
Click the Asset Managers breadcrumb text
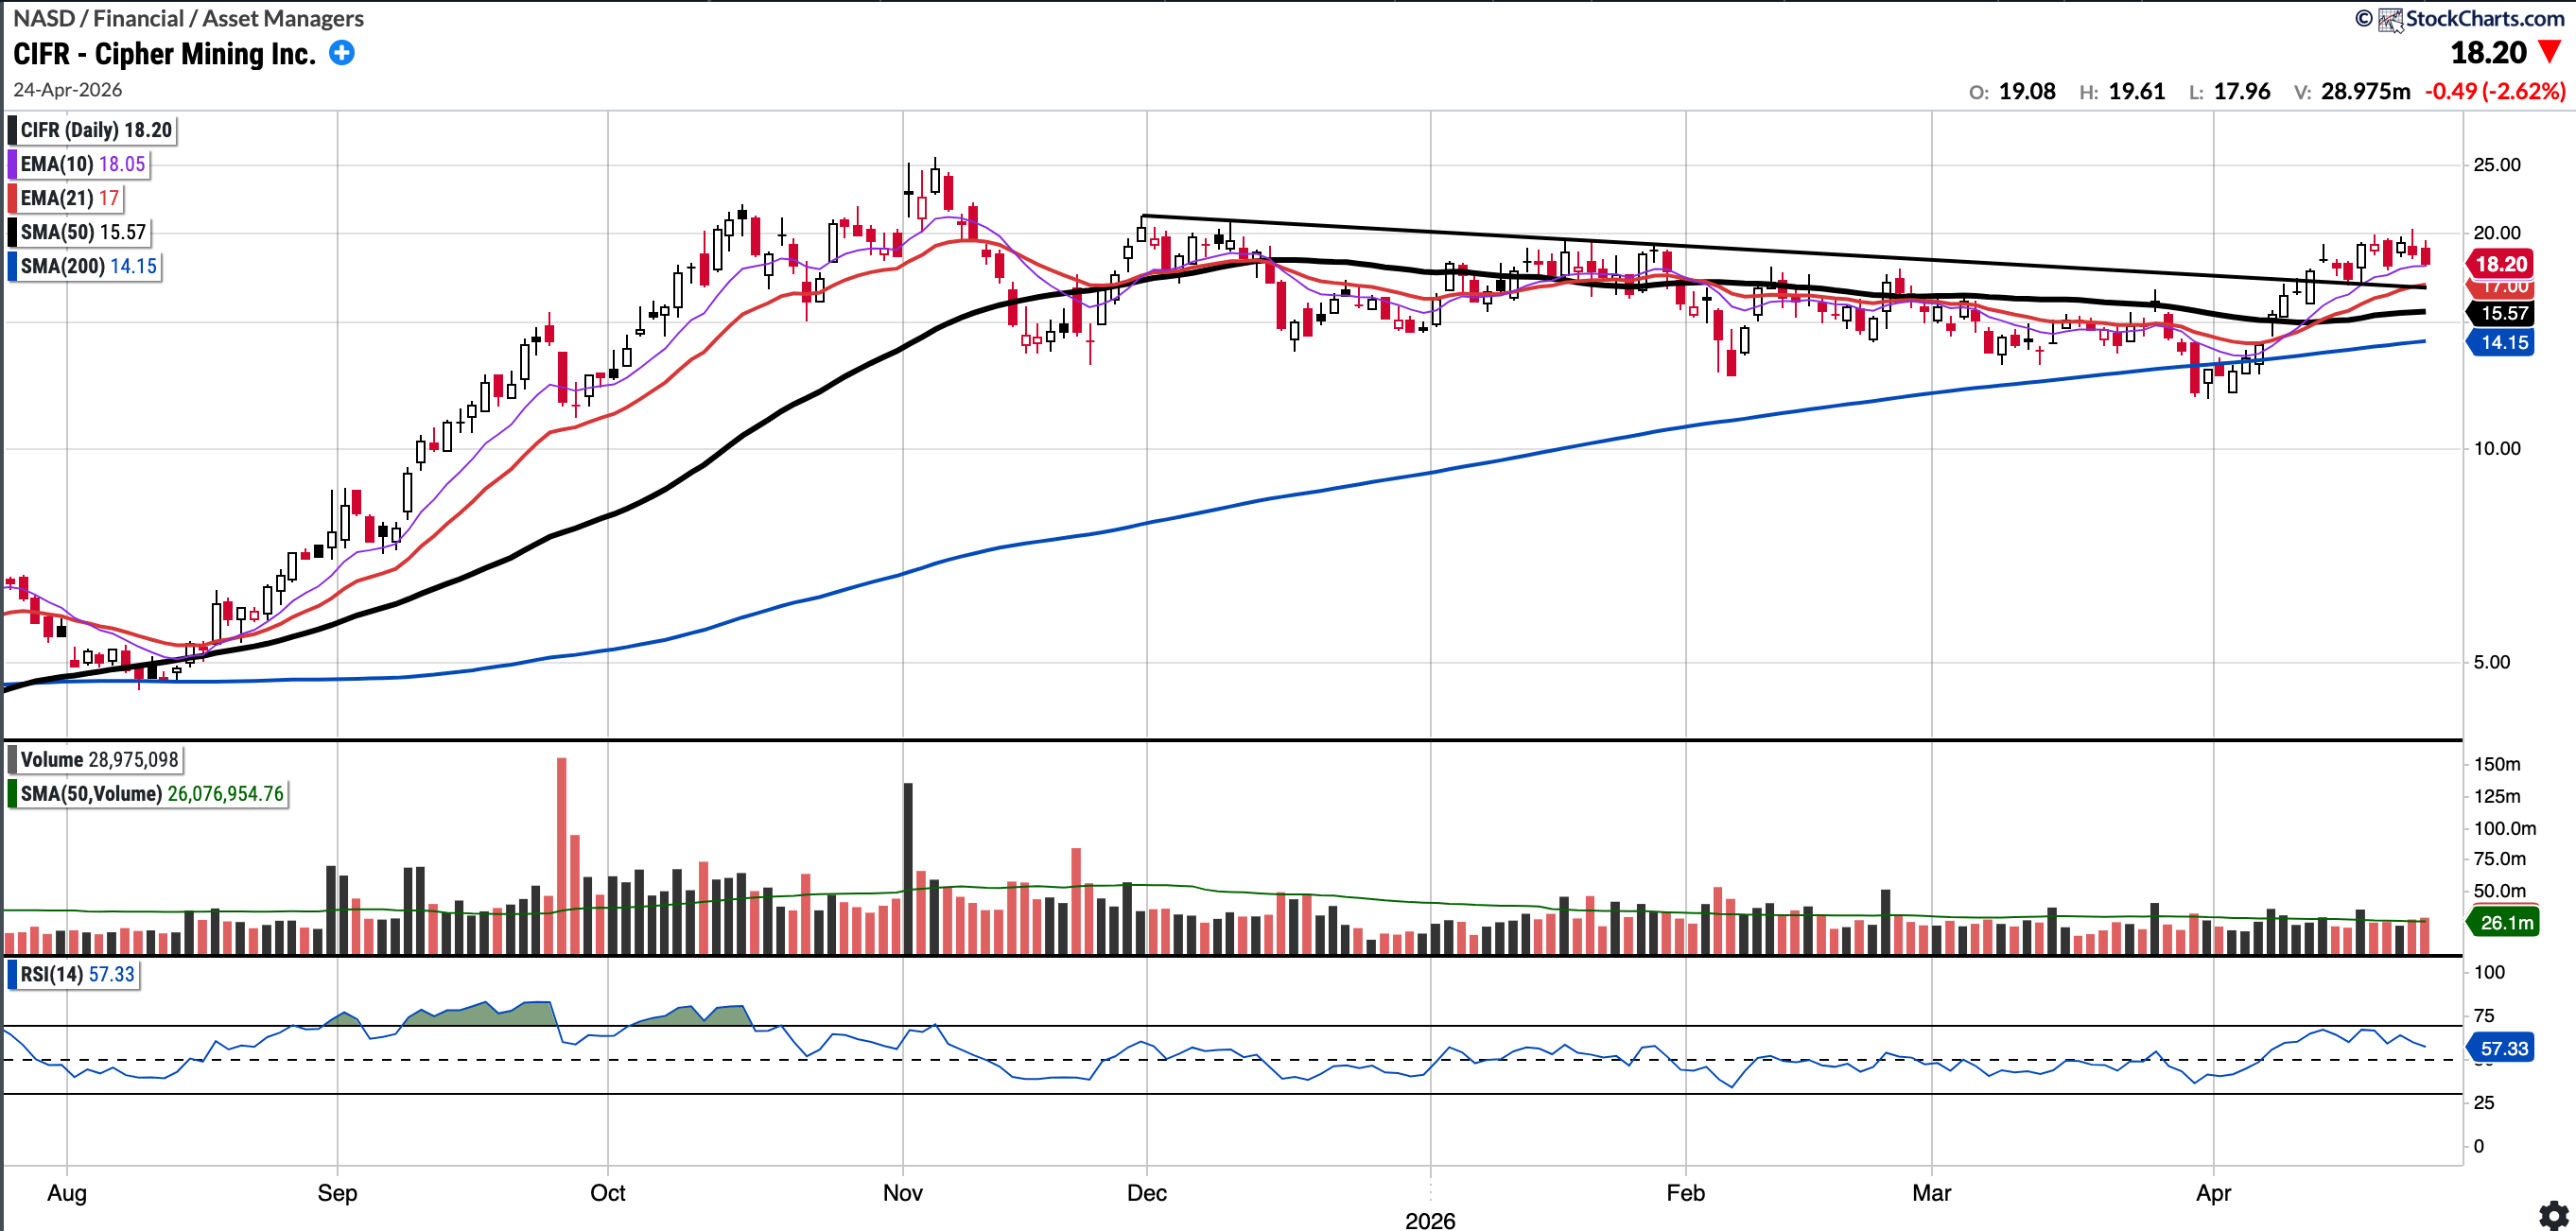tap(283, 18)
